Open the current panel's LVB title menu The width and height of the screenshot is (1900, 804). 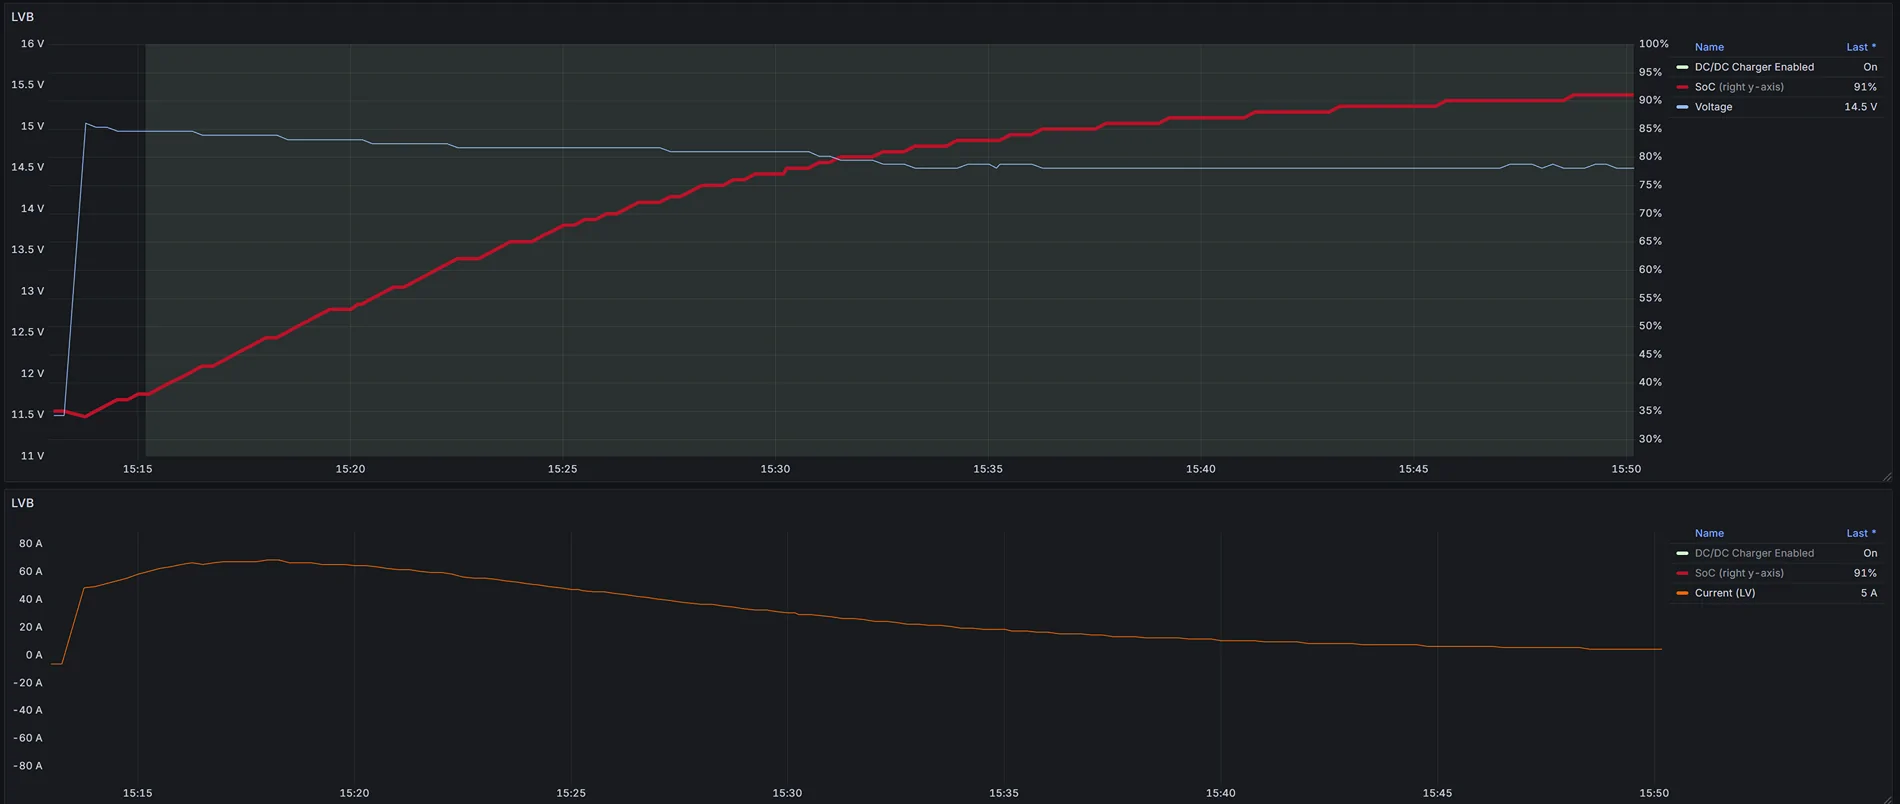tap(22, 503)
